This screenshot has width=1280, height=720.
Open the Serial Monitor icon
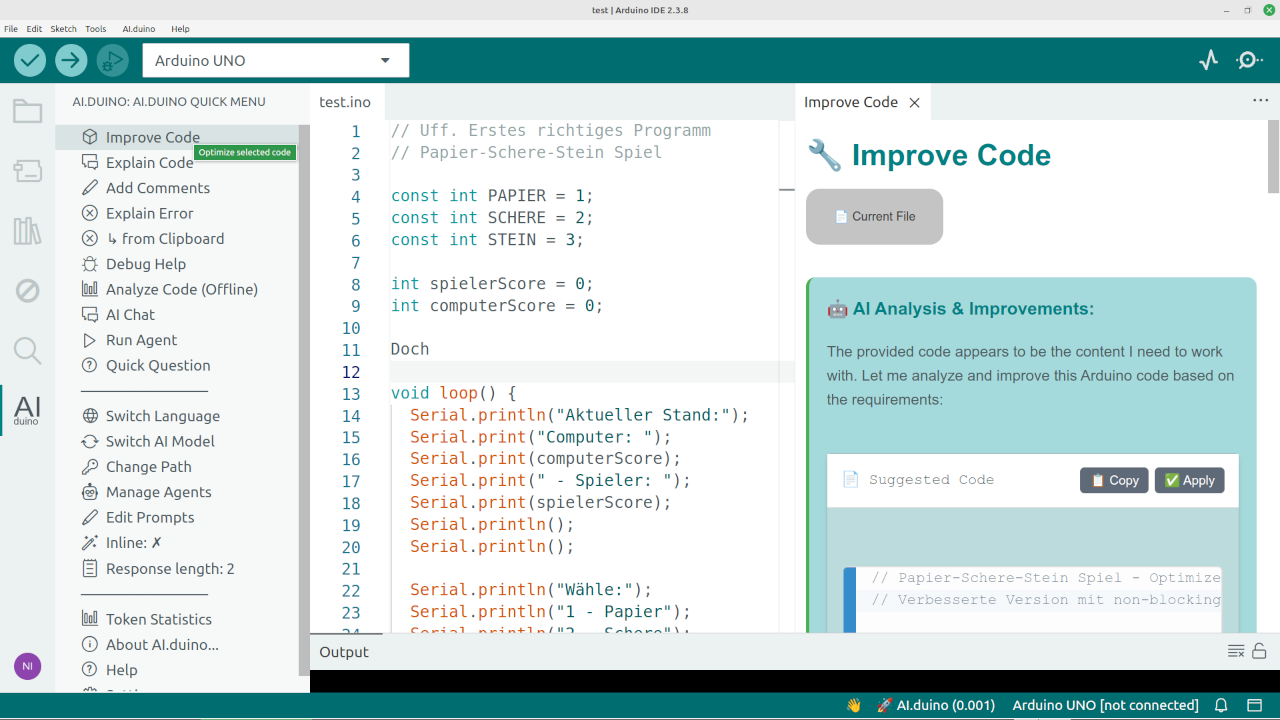pos(1249,60)
